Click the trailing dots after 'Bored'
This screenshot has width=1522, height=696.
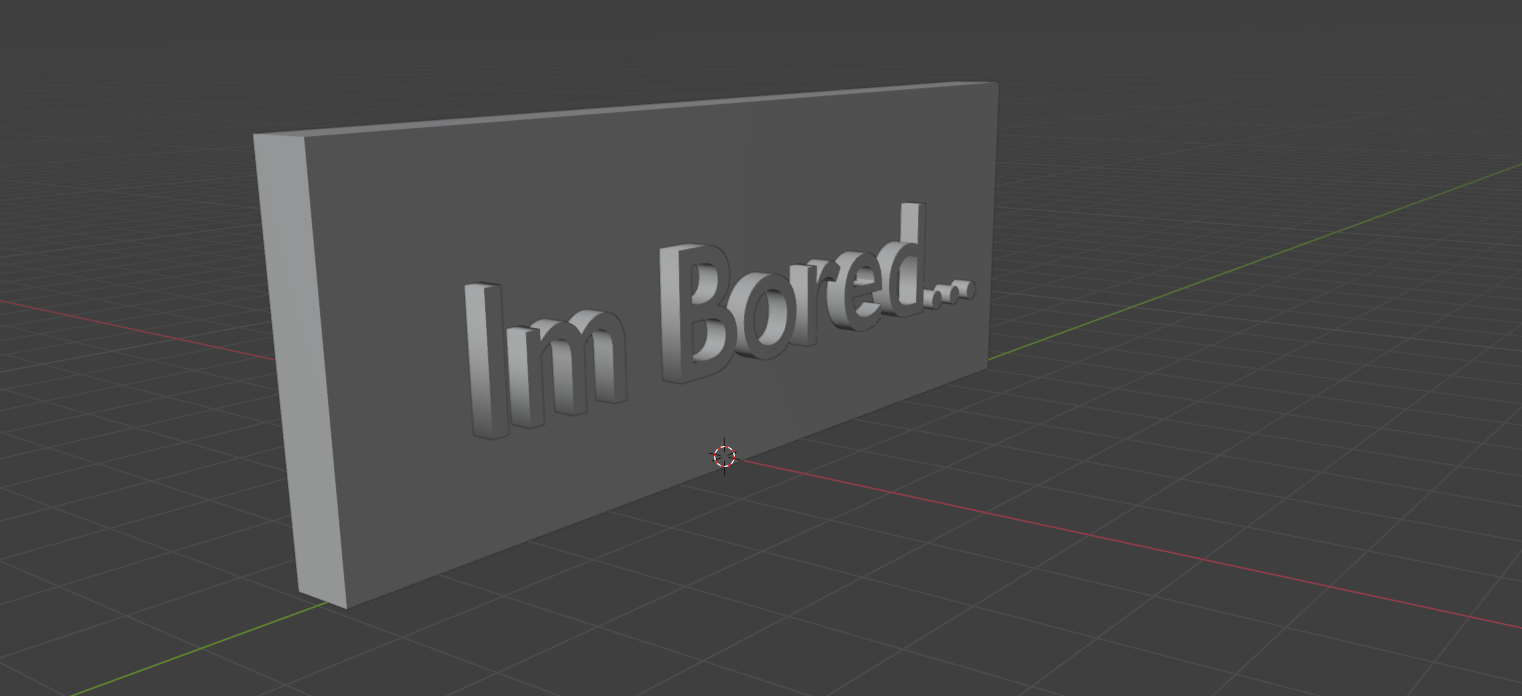(948, 292)
